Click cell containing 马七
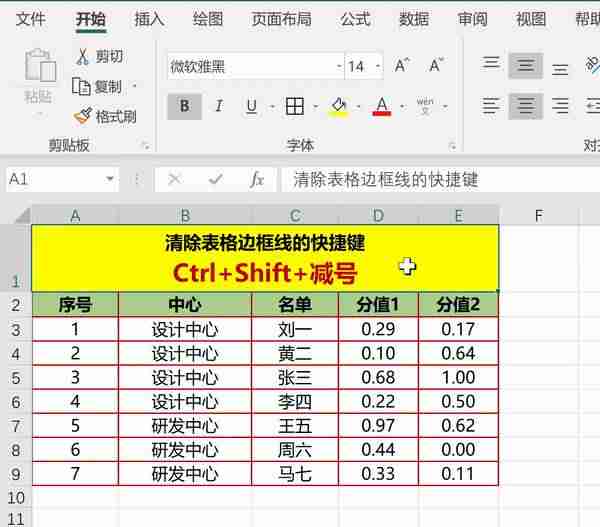 pos(295,474)
